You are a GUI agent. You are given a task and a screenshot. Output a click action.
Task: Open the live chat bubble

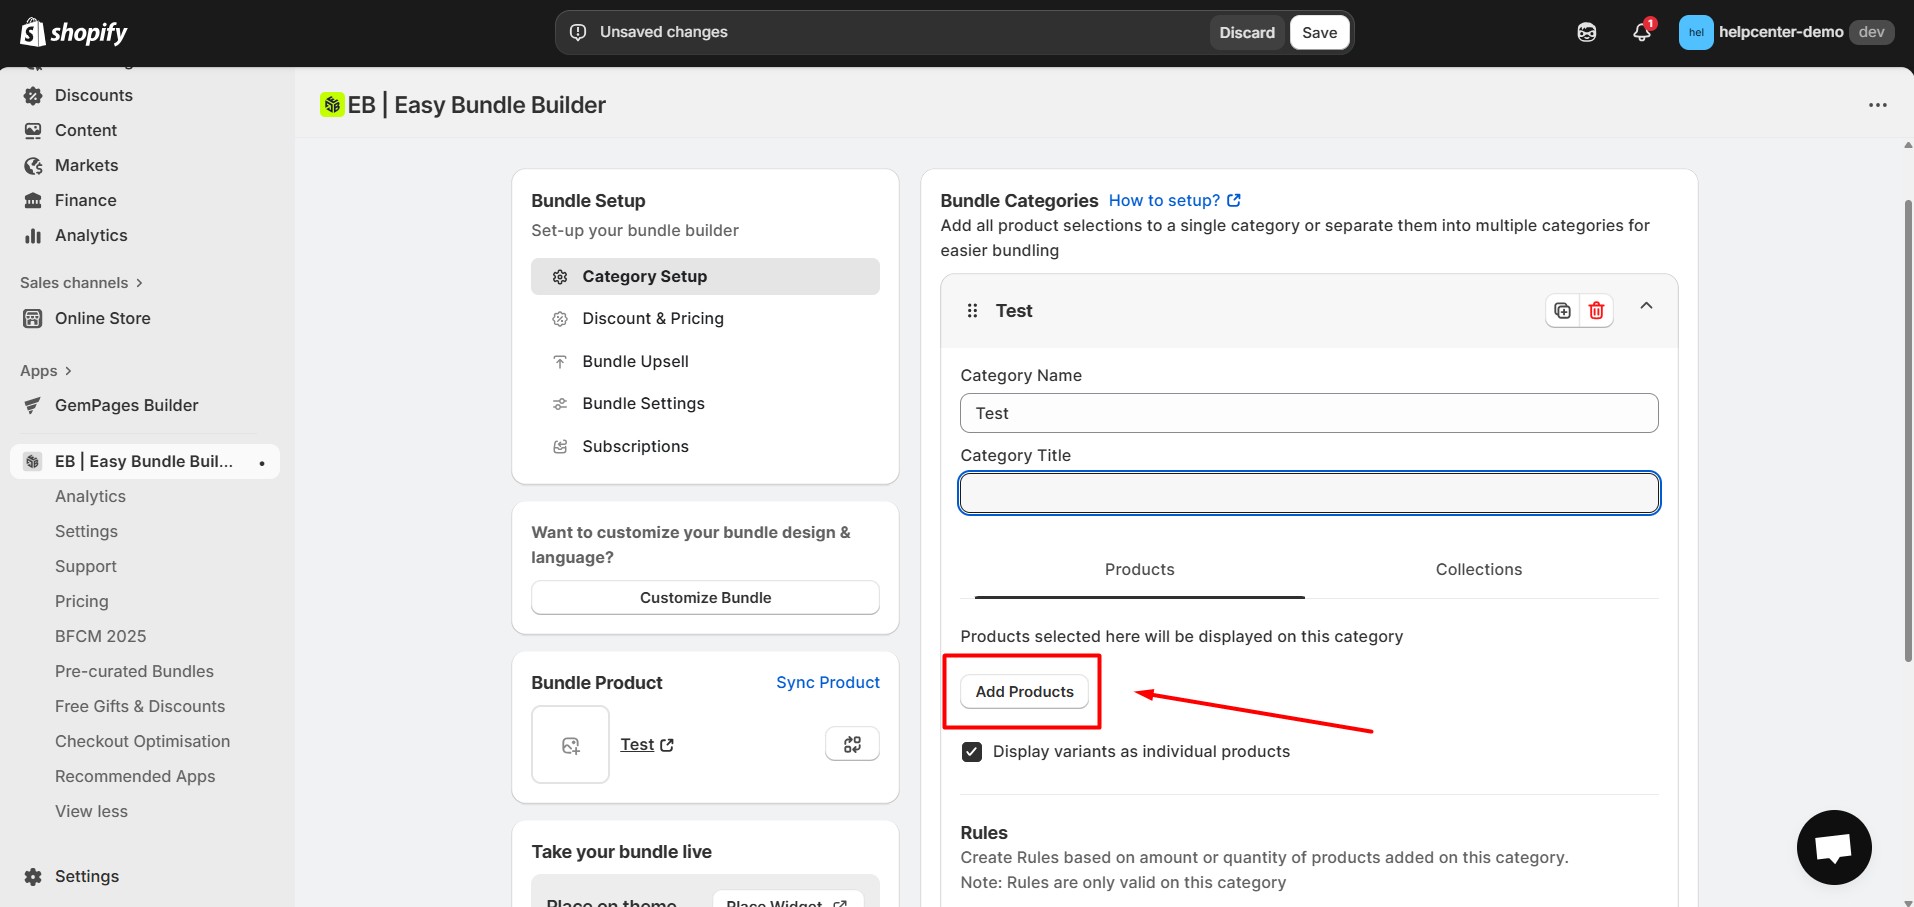click(1833, 847)
